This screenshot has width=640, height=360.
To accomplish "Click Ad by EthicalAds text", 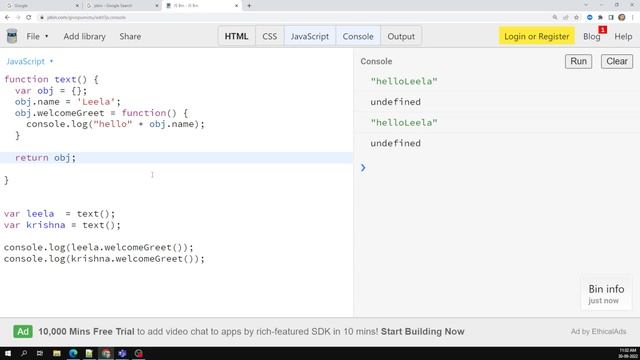I will point(598,331).
